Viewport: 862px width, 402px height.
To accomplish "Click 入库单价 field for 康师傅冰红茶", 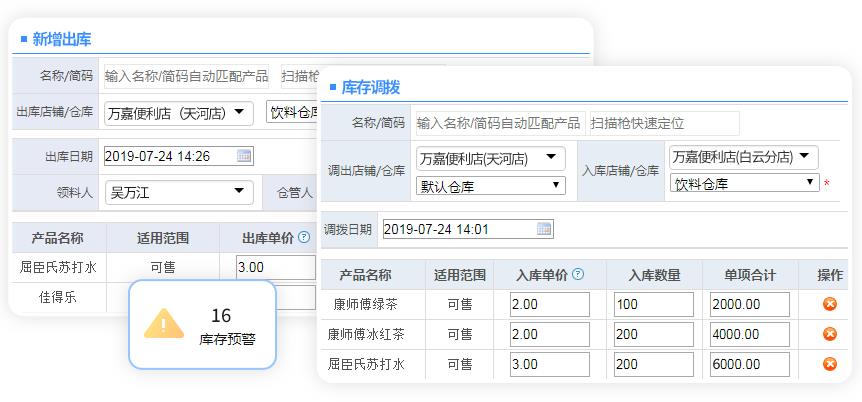I will 550,334.
